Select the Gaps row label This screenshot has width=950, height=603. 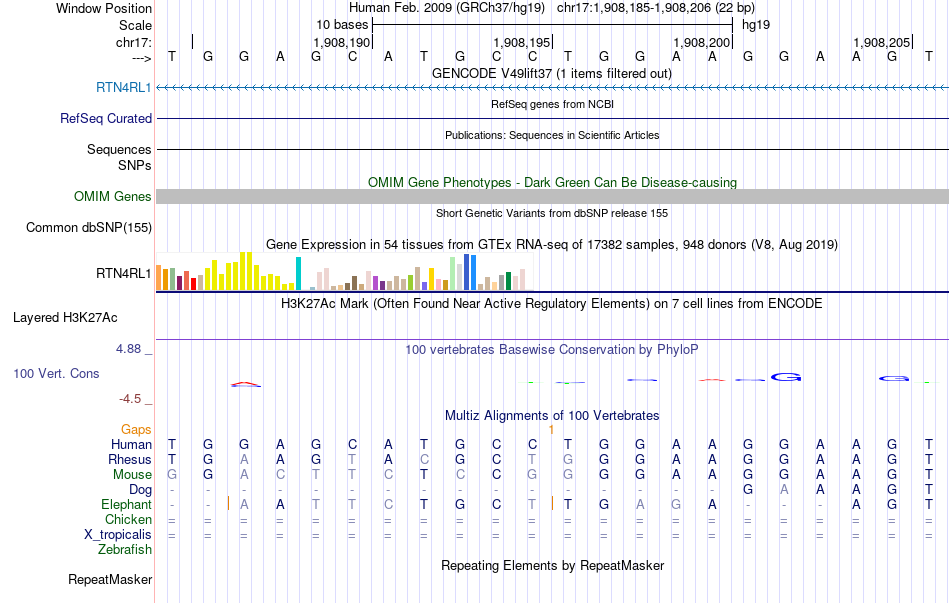tap(136, 429)
